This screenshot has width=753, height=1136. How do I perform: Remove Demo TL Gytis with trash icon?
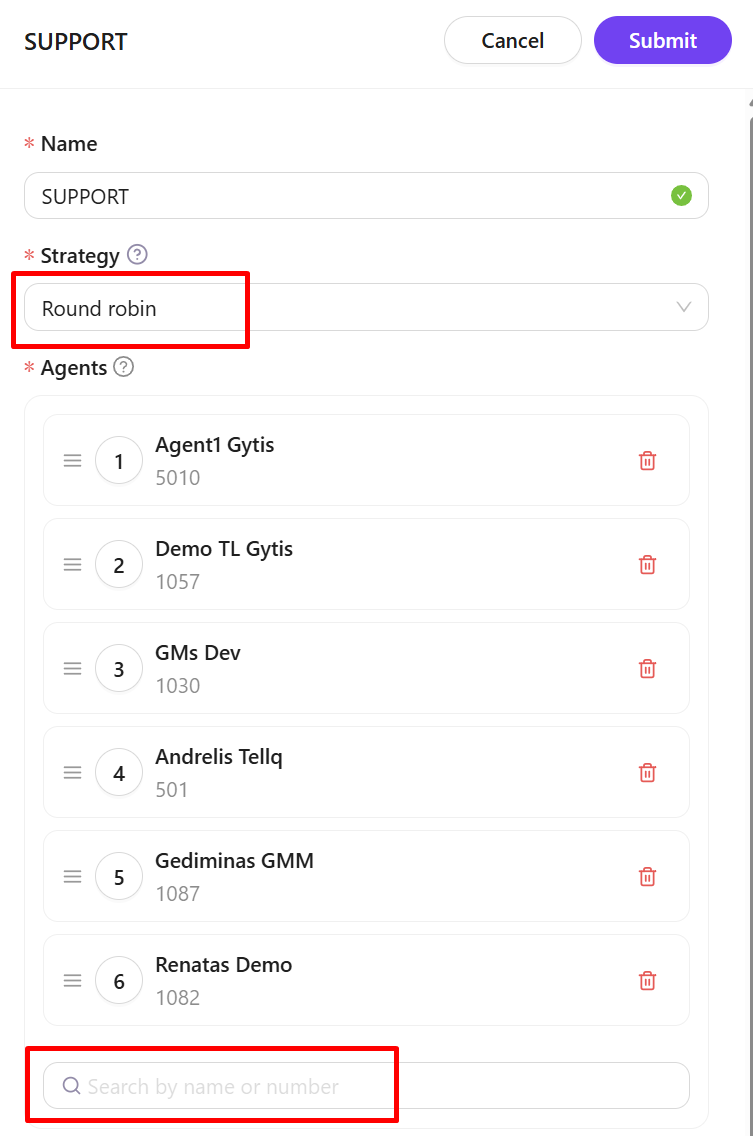point(647,565)
